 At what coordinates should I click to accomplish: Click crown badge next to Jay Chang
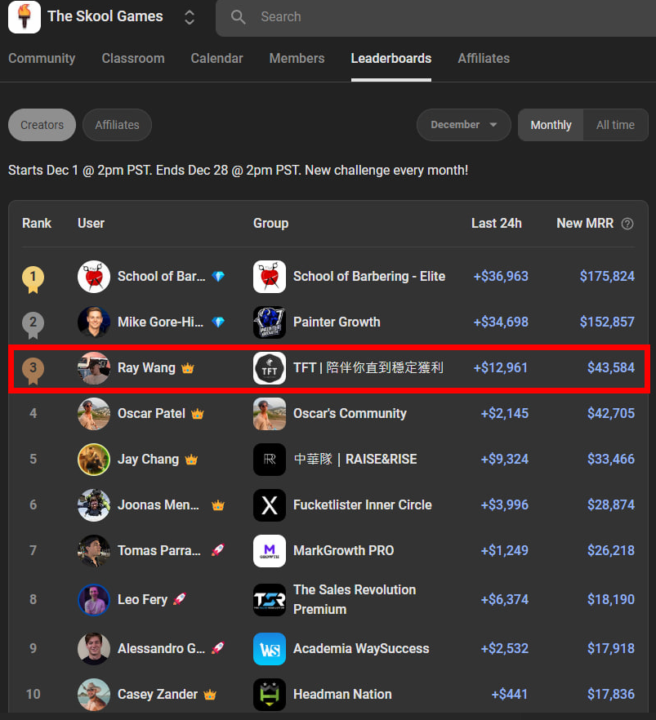click(x=191, y=459)
